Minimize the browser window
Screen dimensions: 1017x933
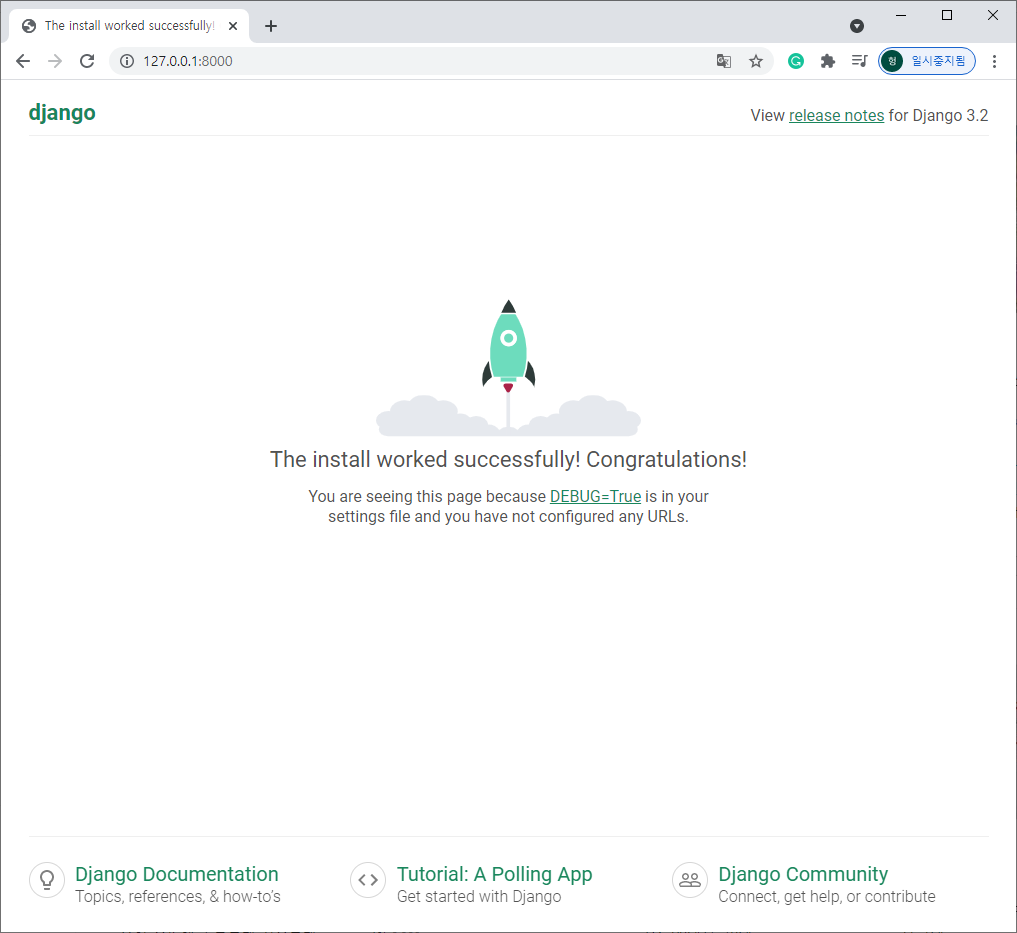click(x=901, y=15)
